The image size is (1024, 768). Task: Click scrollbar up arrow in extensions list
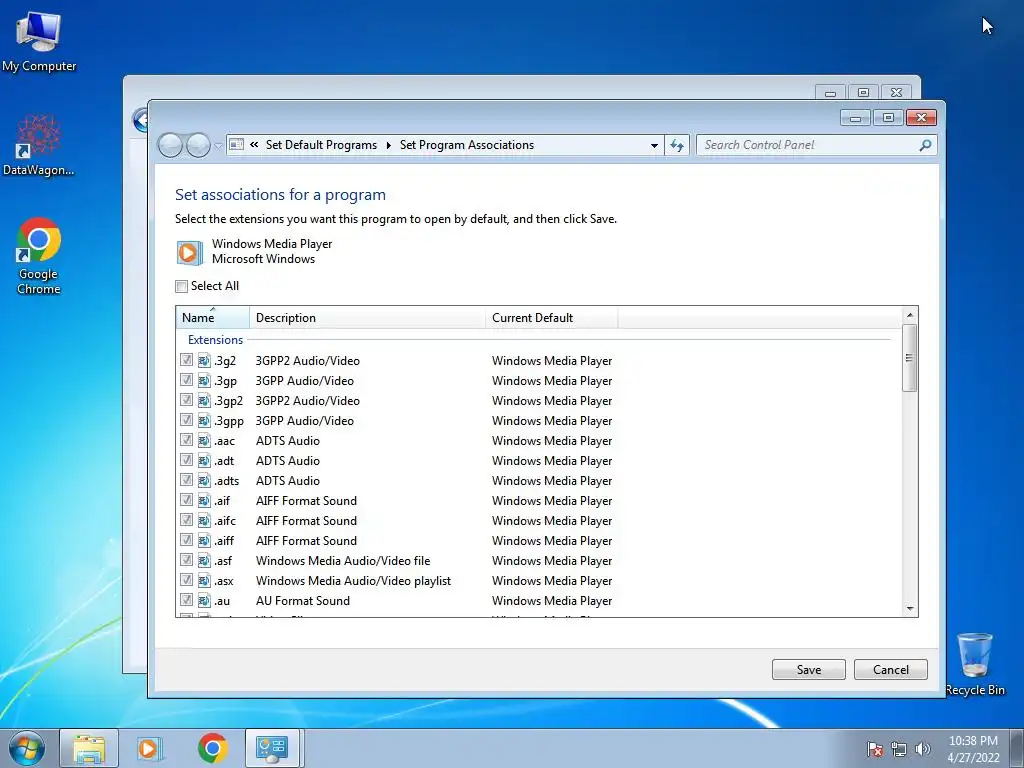(x=910, y=315)
